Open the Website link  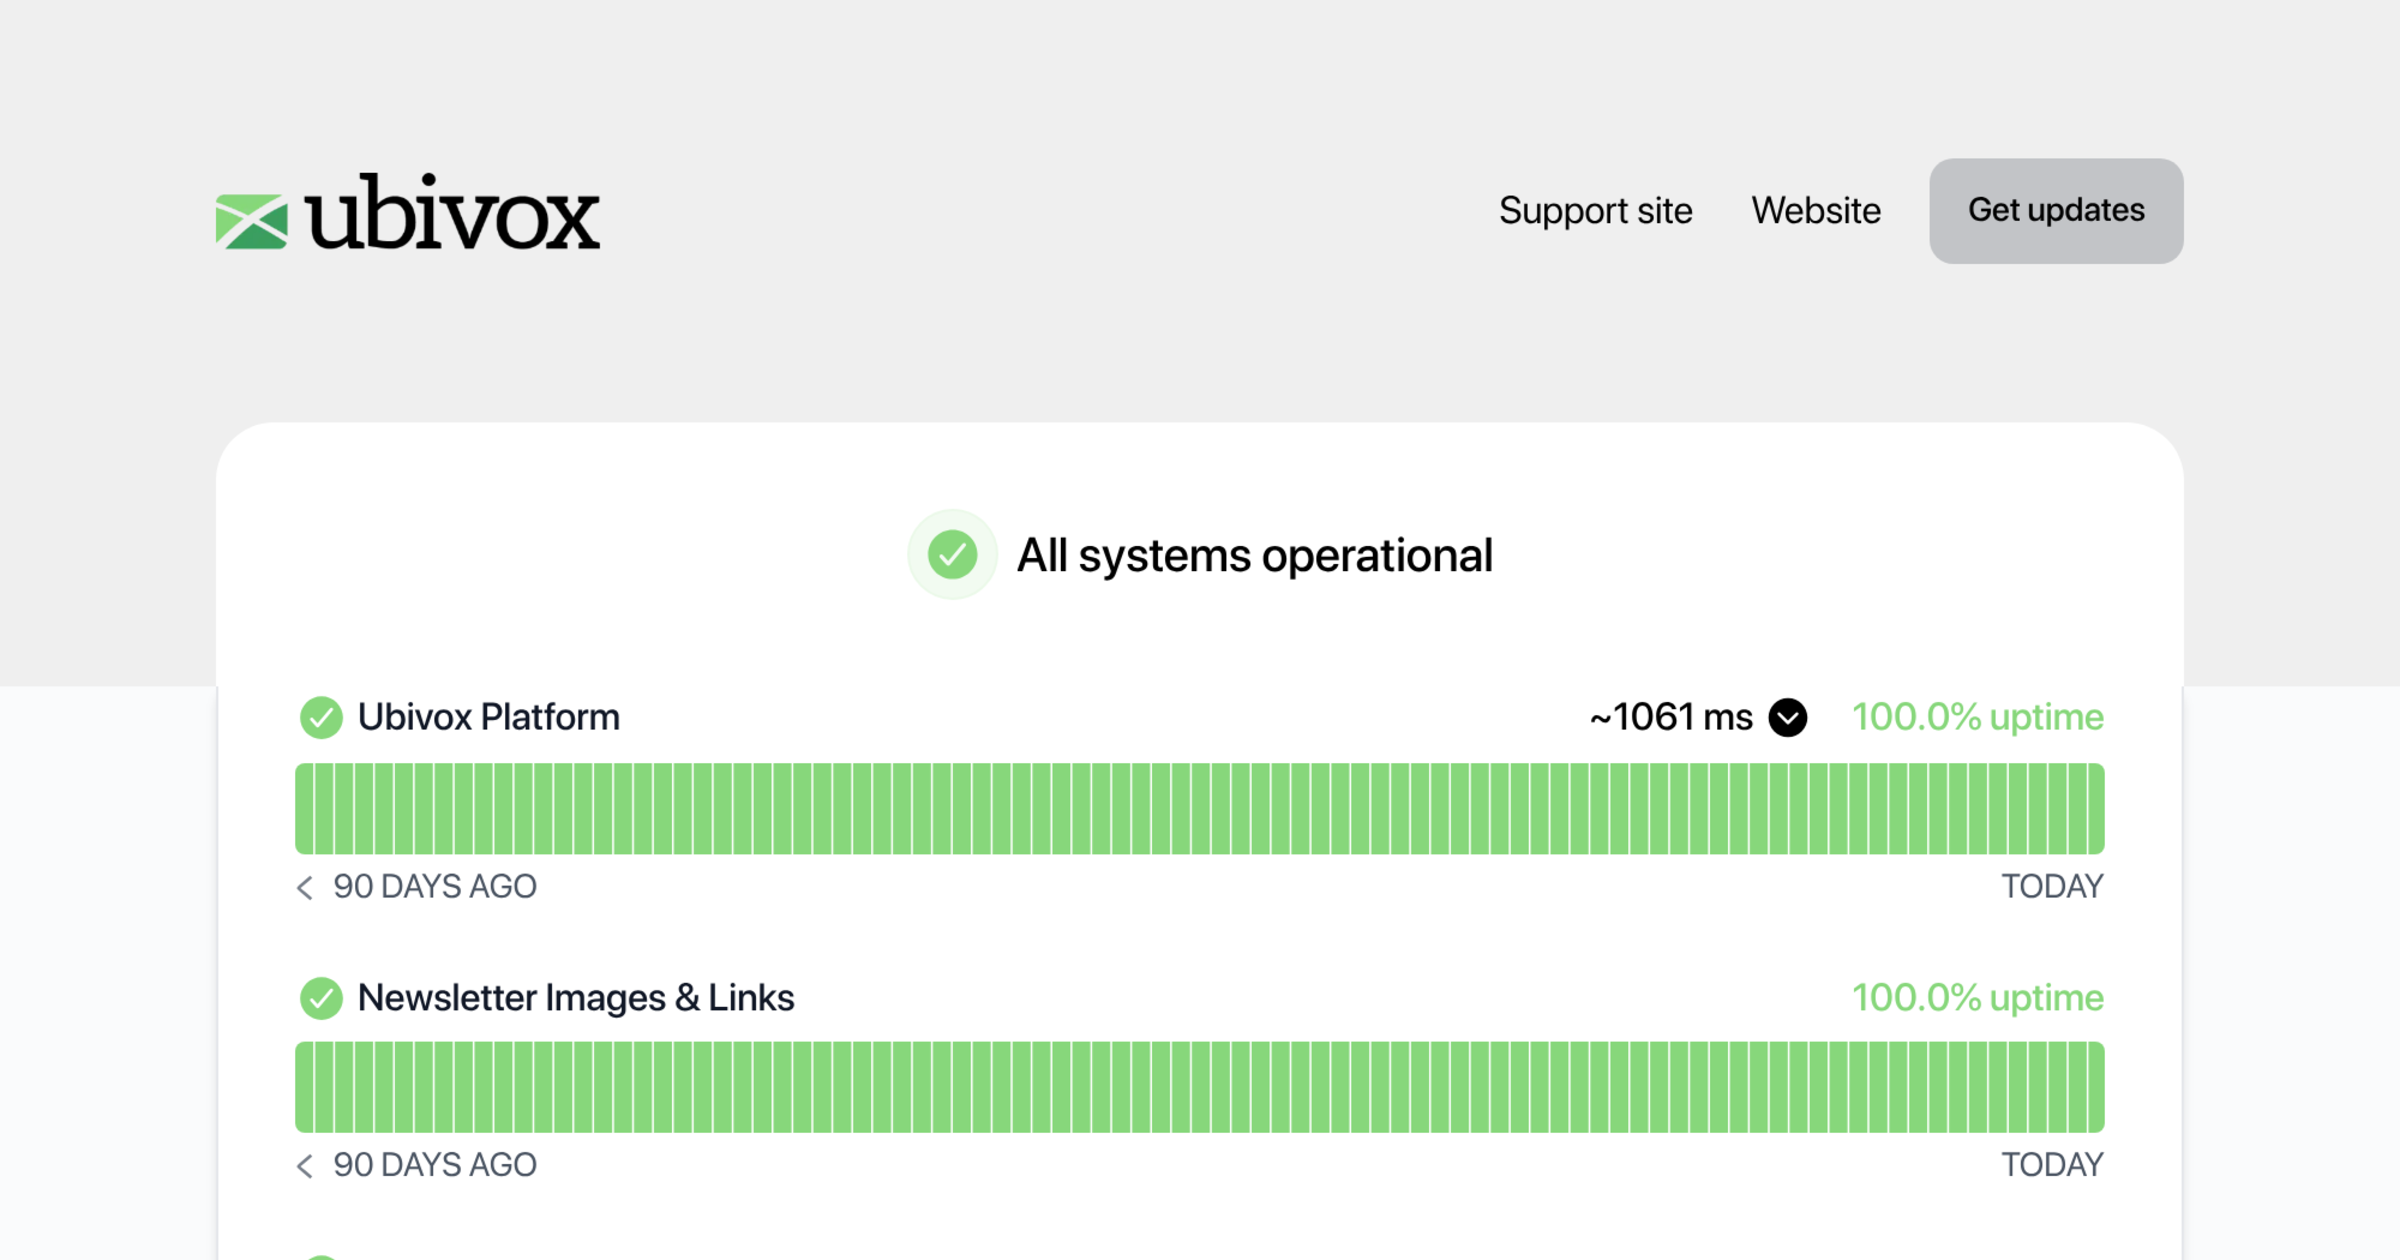tap(1816, 211)
